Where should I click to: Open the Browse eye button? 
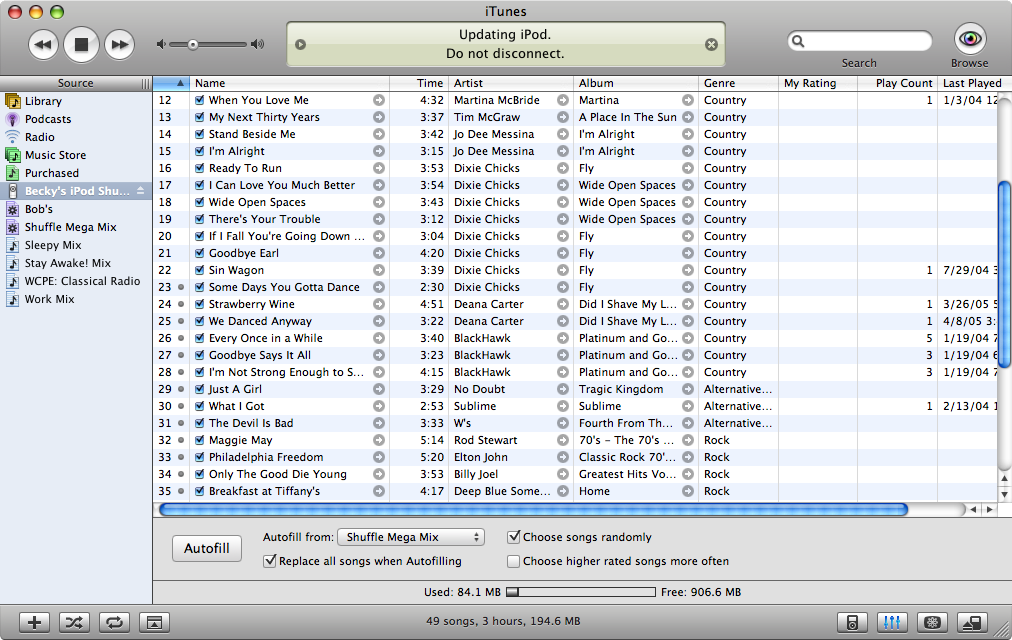(x=969, y=39)
